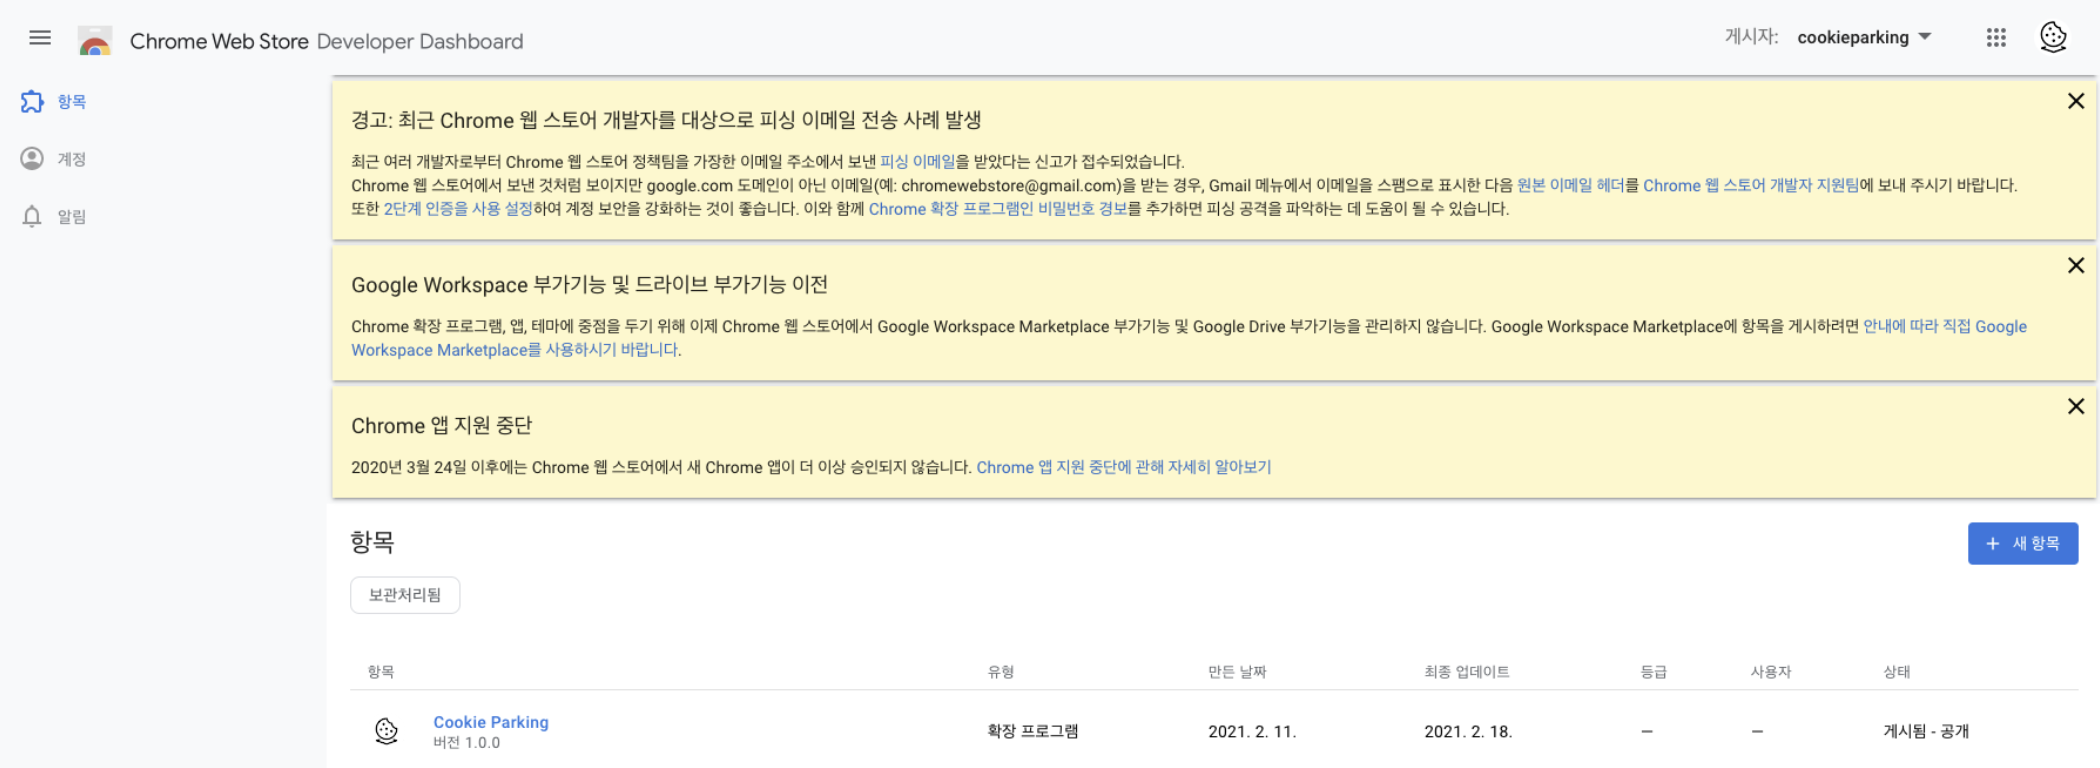Open the Cookie Parking item link
This screenshot has height=768, width=2100.
coord(491,722)
